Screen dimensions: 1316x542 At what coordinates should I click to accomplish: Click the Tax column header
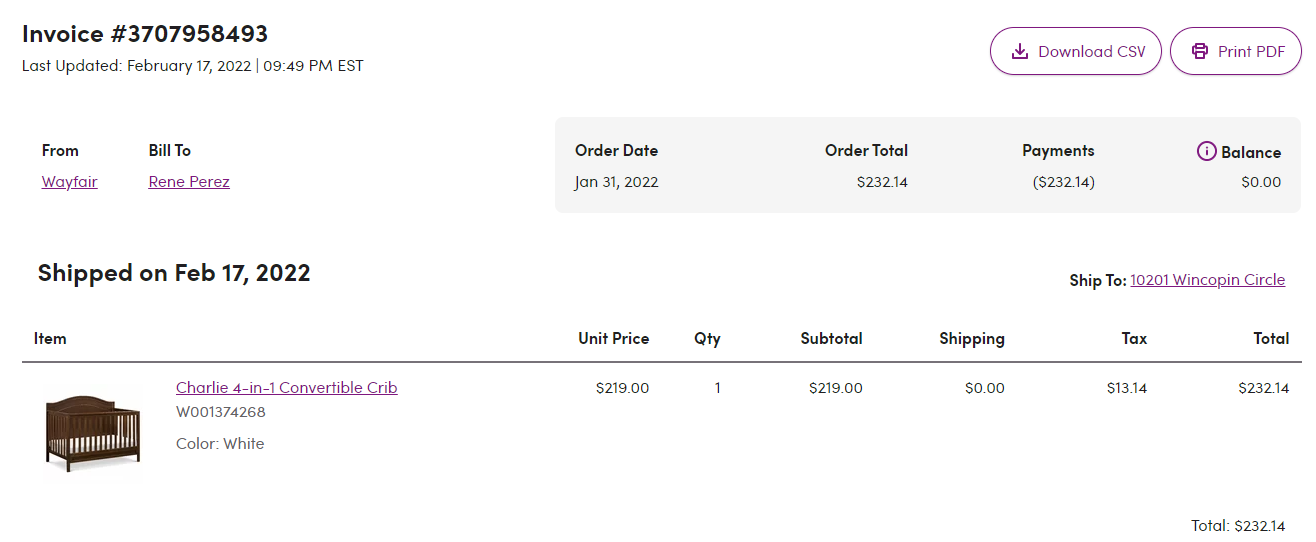[x=1134, y=338]
